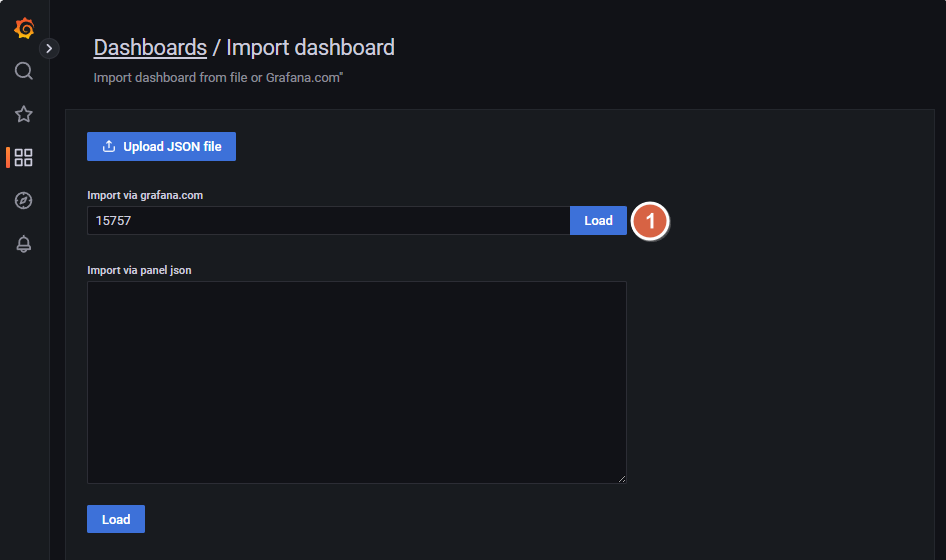Click the text area resize handle corner

click(x=621, y=479)
